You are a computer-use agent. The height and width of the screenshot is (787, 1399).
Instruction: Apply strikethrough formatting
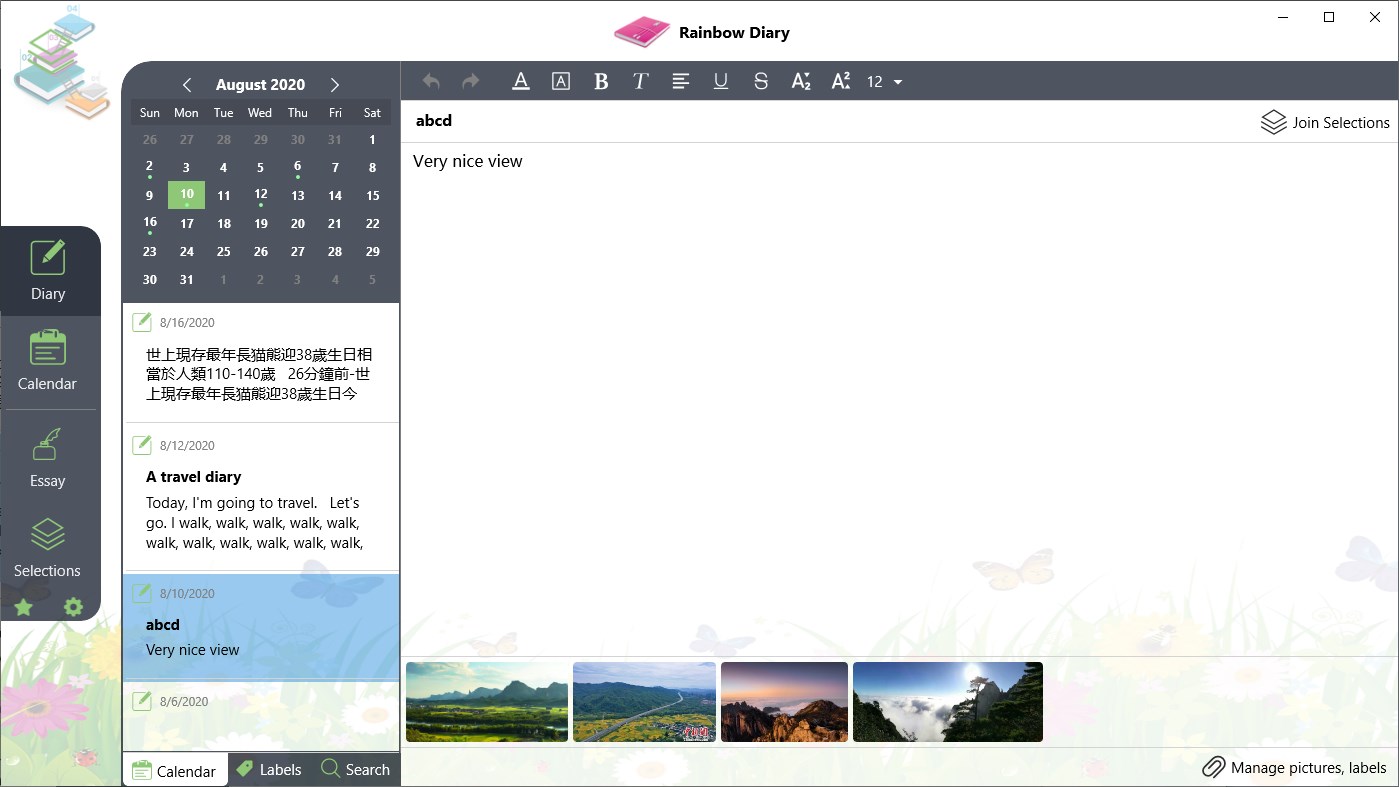[761, 81]
